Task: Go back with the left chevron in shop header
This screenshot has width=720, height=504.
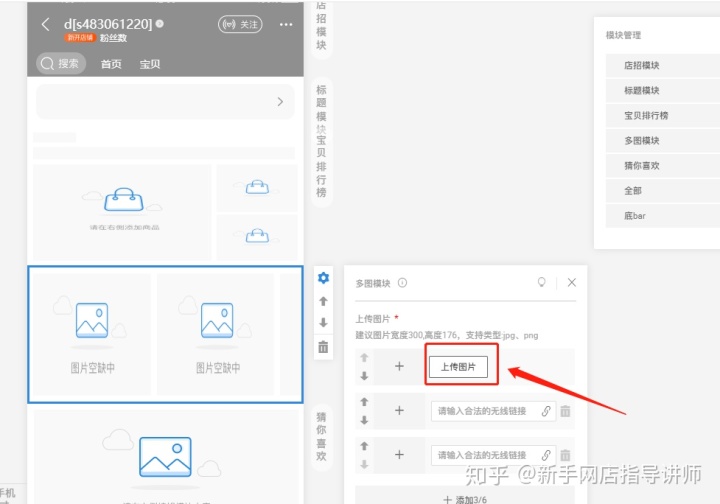Action: (x=45, y=24)
